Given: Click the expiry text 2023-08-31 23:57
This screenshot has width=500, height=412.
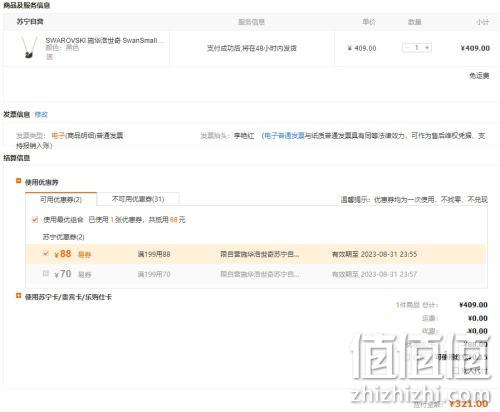Looking at the screenshot, I should tap(389, 274).
